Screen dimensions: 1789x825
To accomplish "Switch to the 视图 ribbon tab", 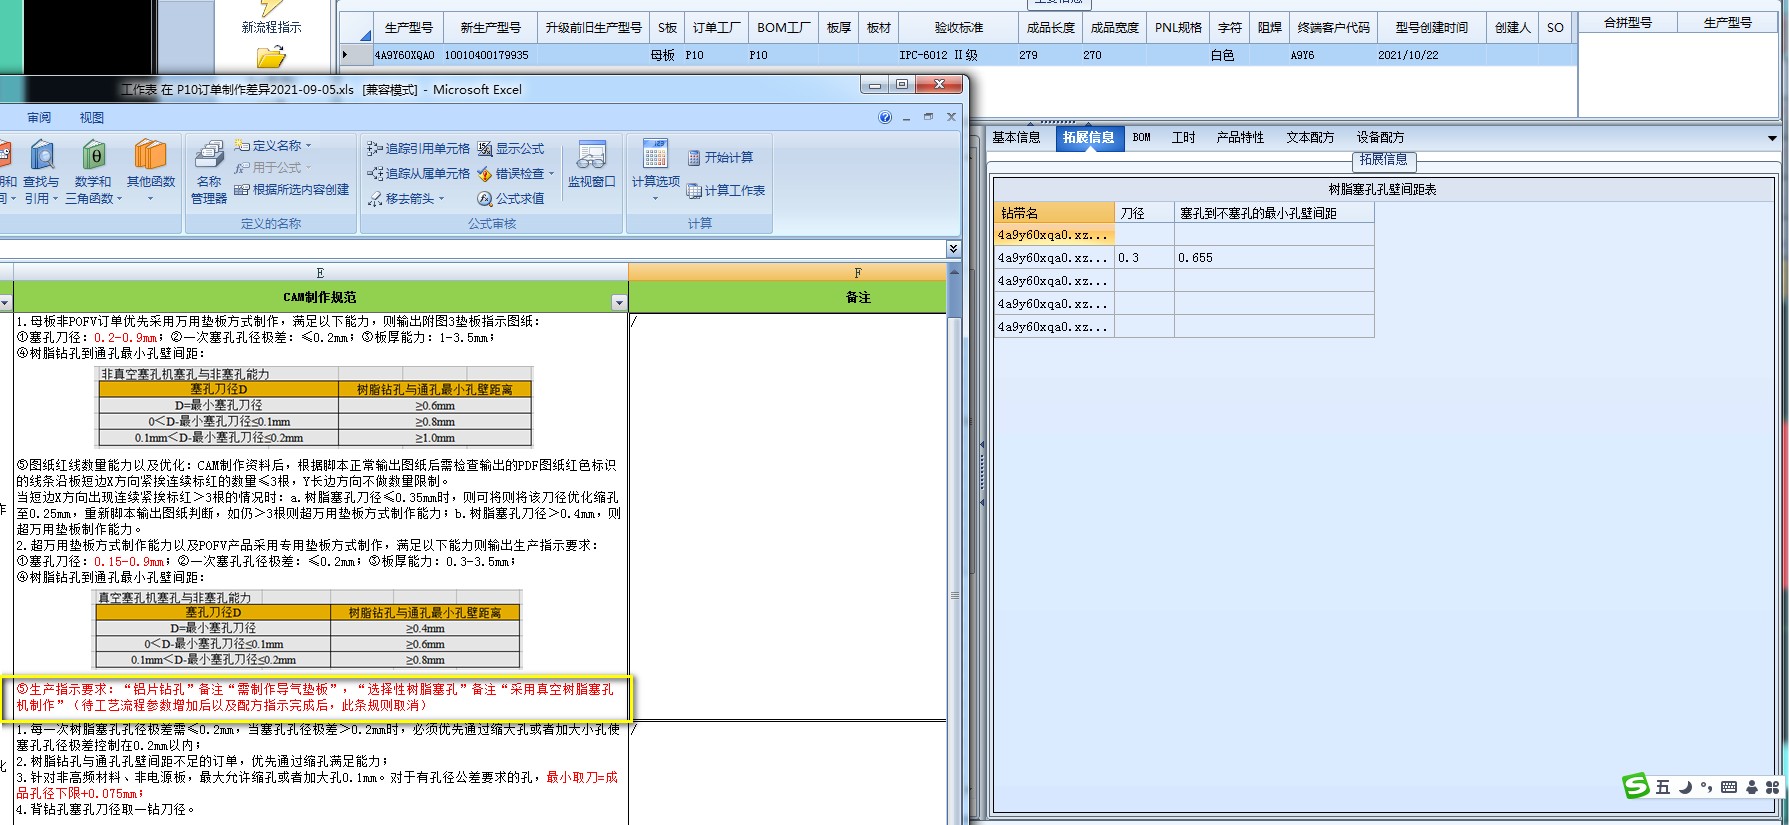I will [92, 118].
